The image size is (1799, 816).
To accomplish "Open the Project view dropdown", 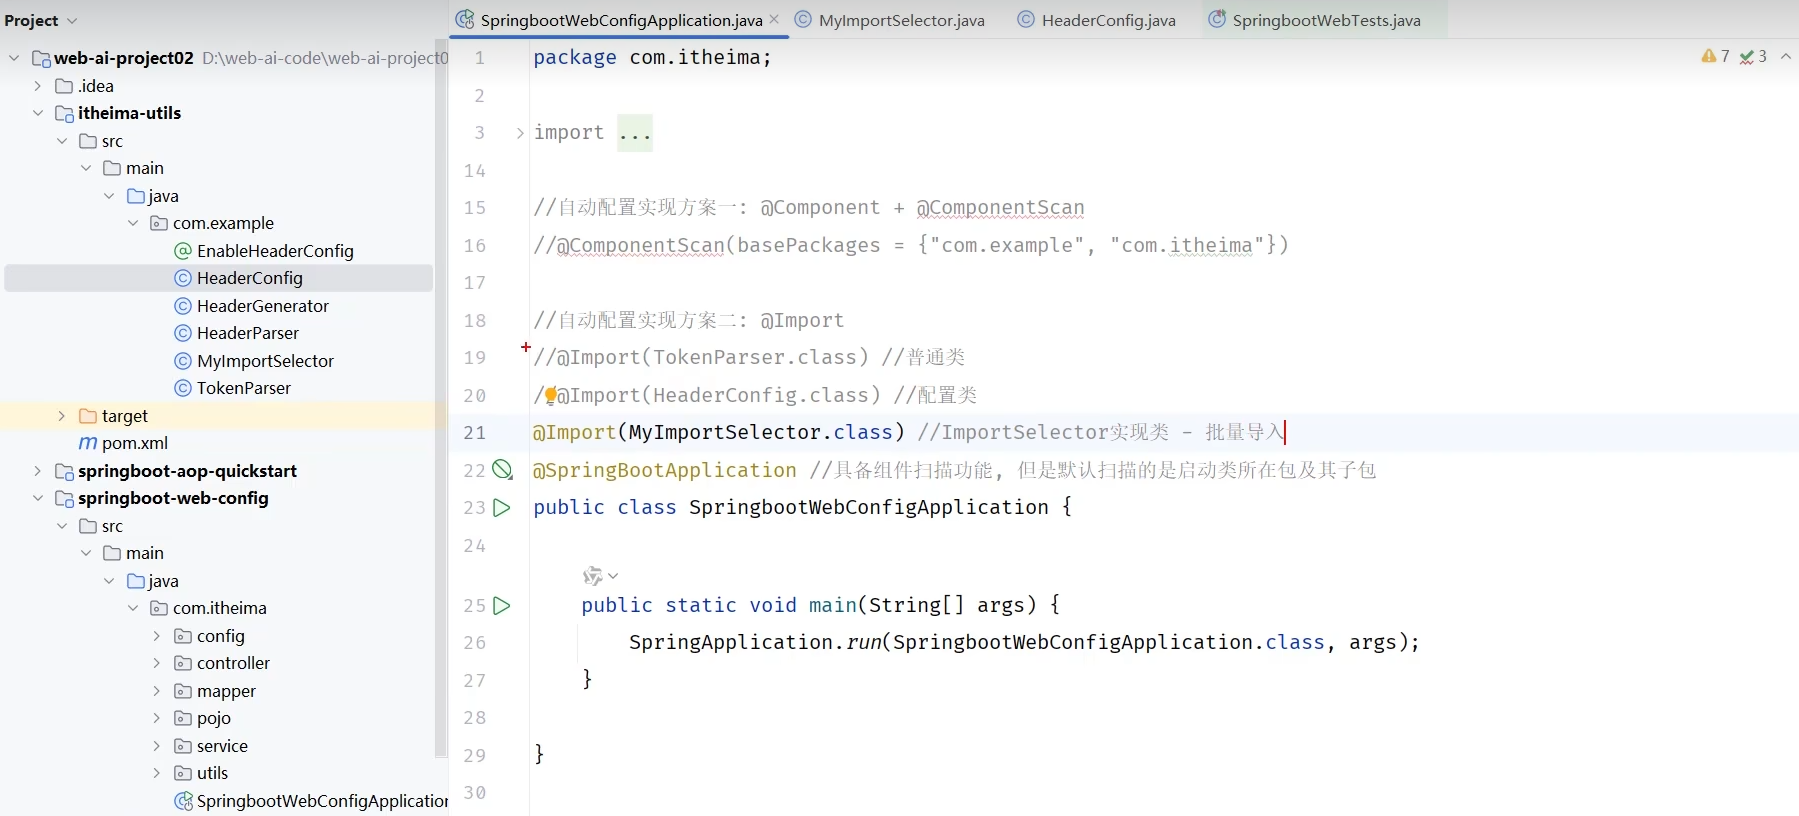I will coord(71,21).
